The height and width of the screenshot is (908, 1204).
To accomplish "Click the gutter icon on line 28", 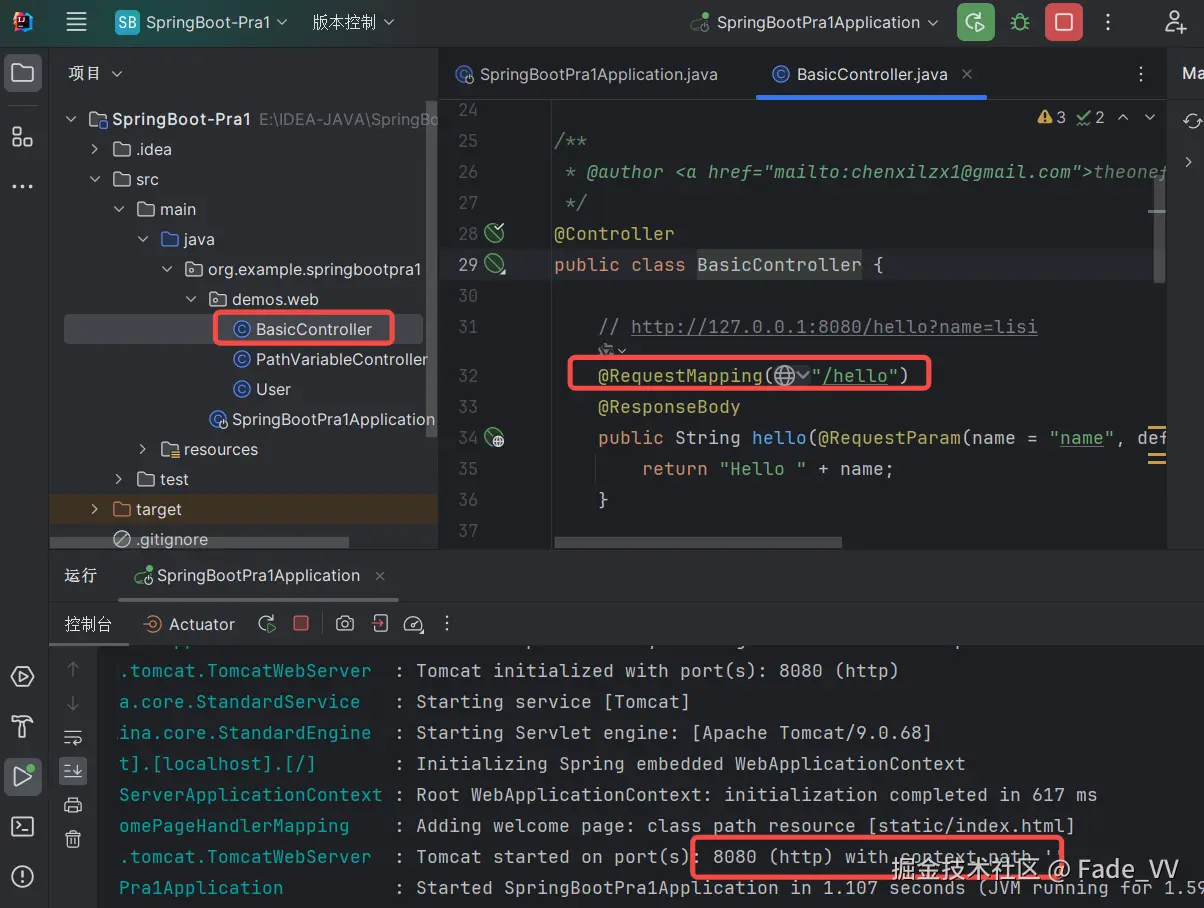I will tap(494, 234).
